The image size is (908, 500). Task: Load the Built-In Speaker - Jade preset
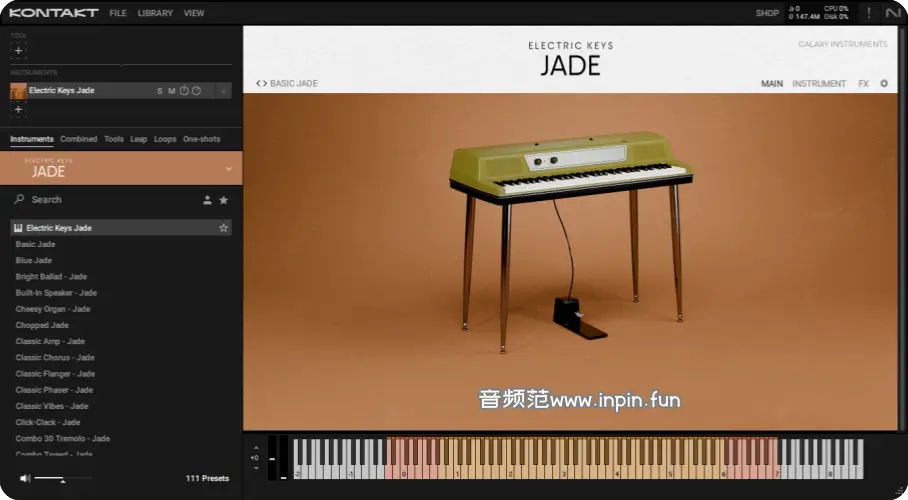coord(56,293)
